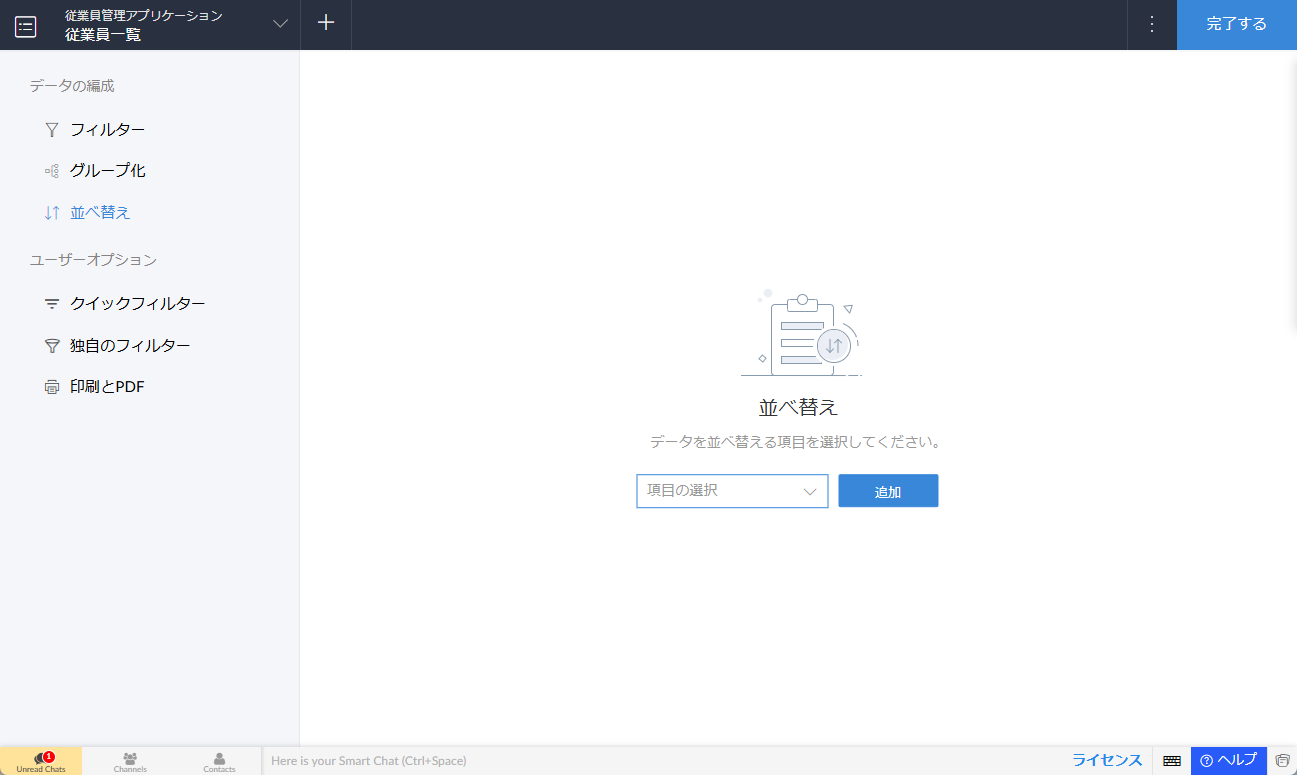This screenshot has width=1297, height=775.
Task: Open the three-dot more options menu
Action: click(1151, 24)
